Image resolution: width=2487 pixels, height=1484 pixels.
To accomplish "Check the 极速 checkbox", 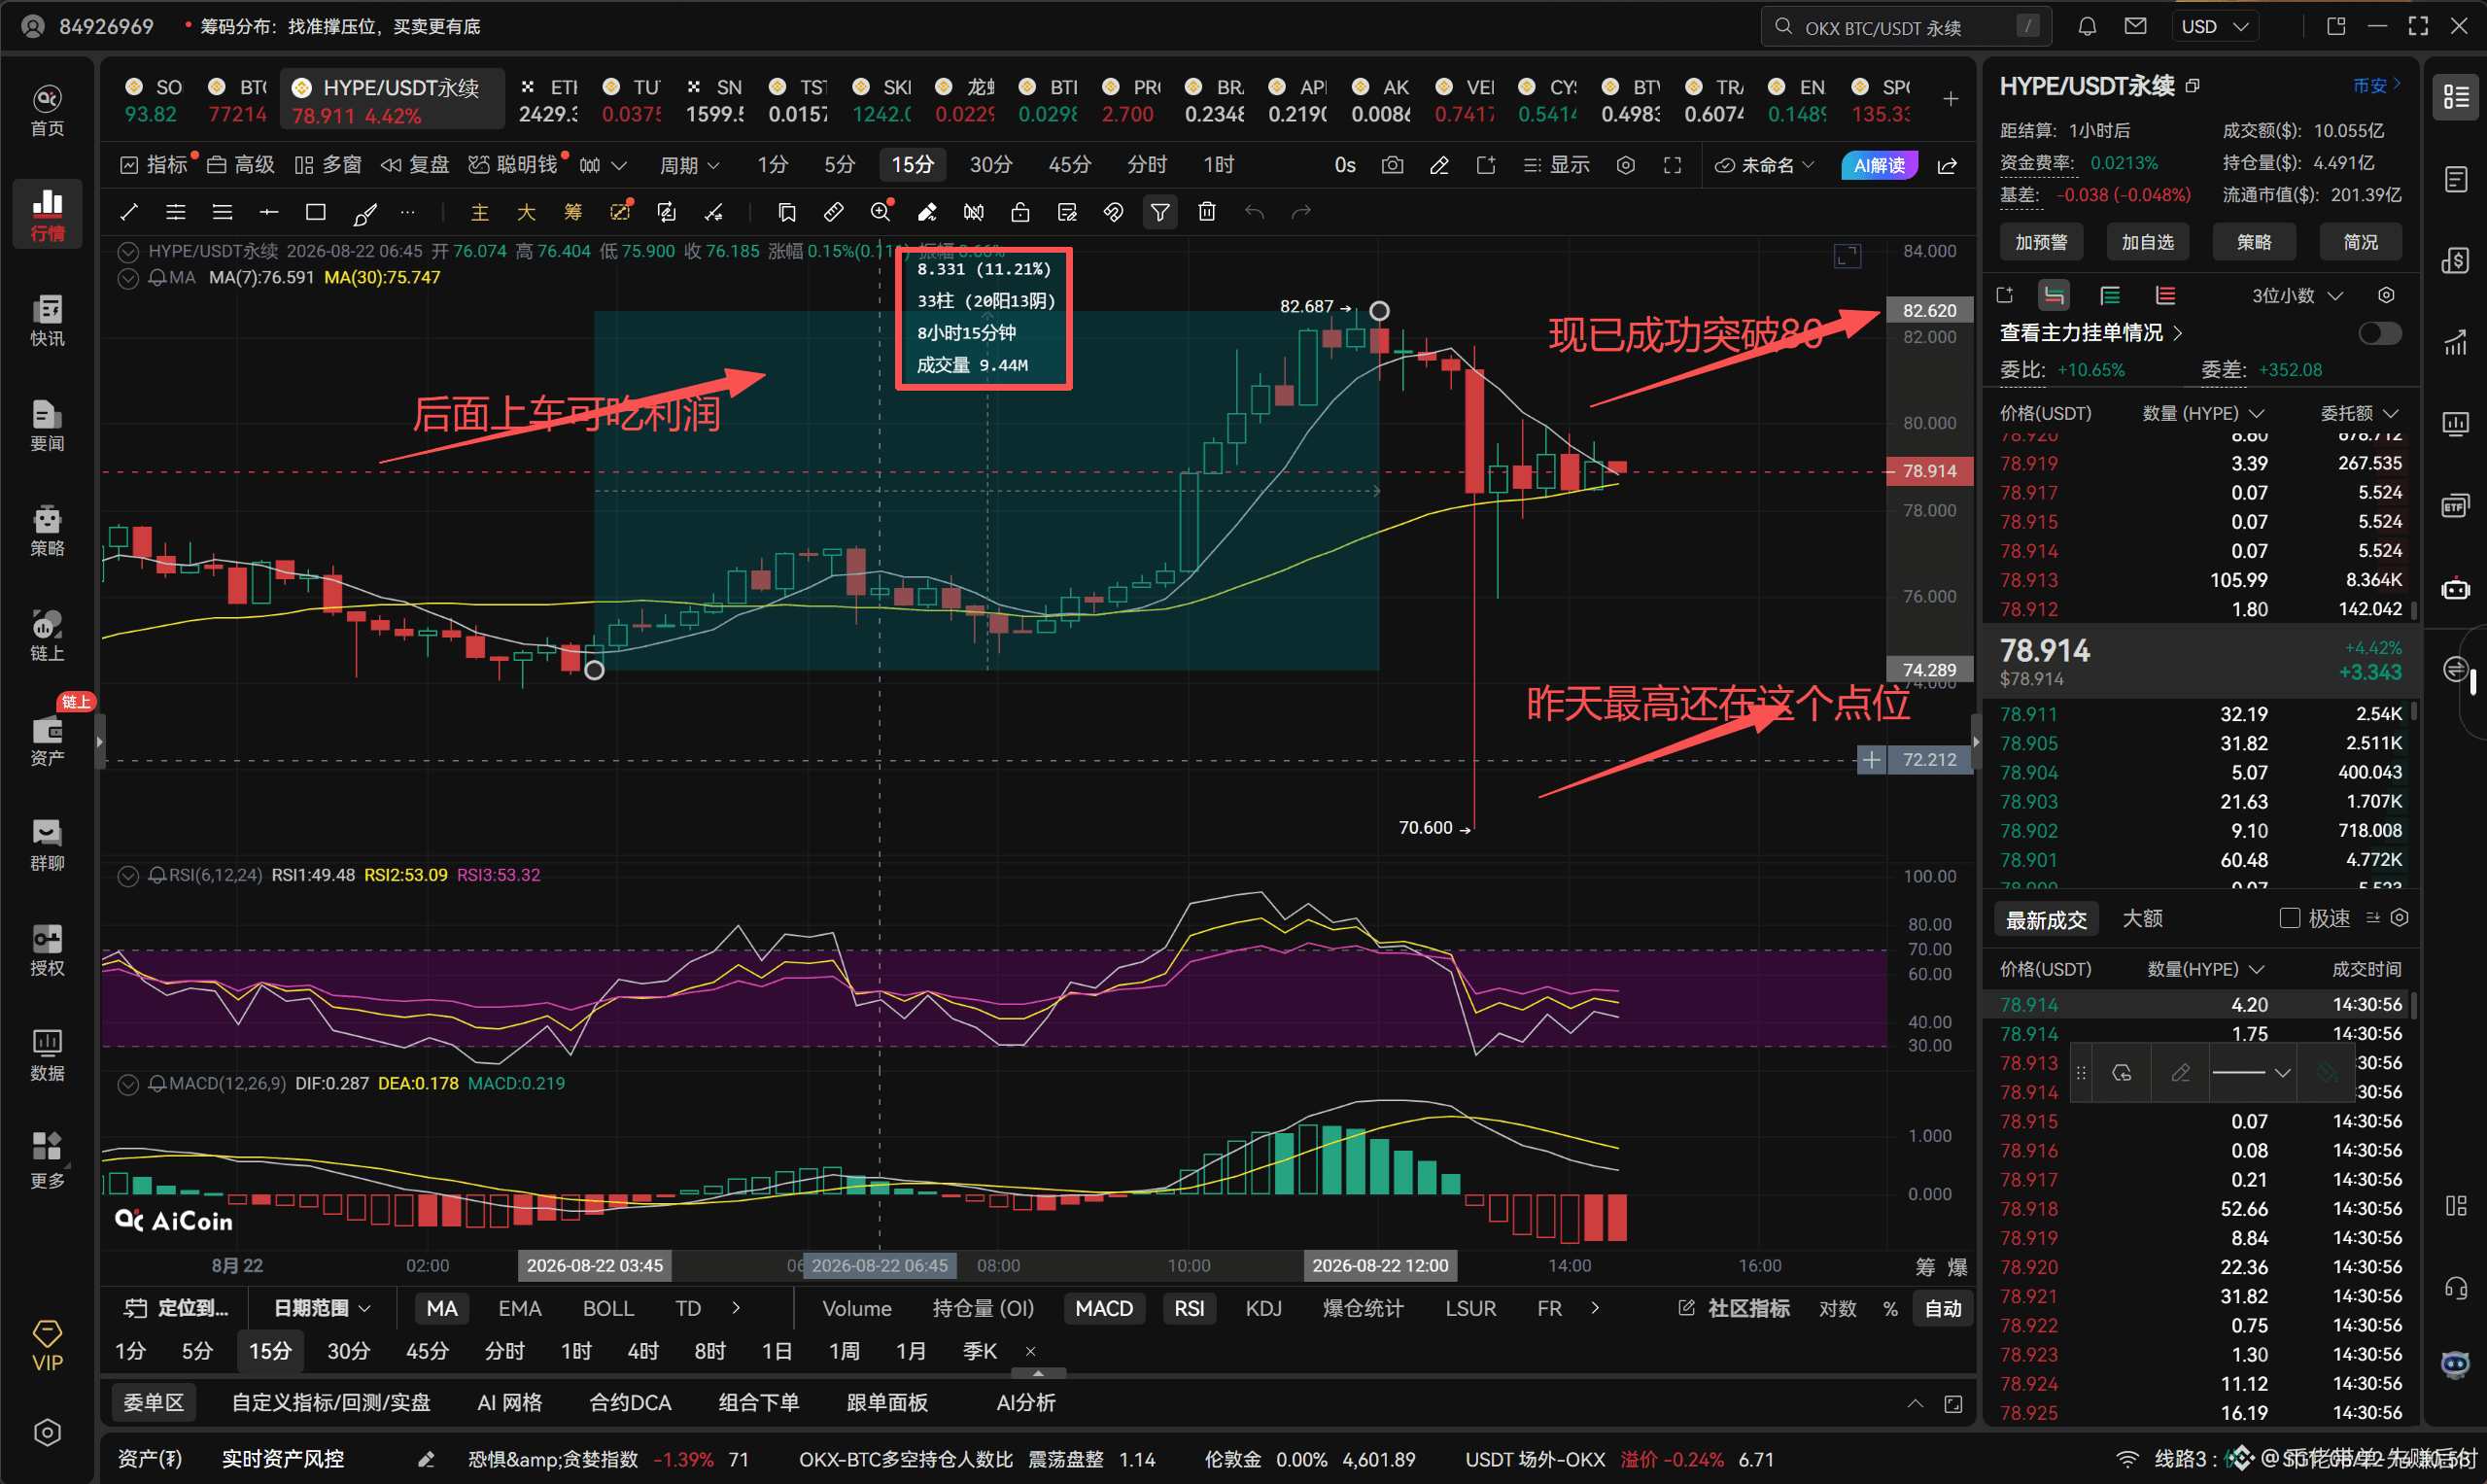I will (x=2289, y=918).
